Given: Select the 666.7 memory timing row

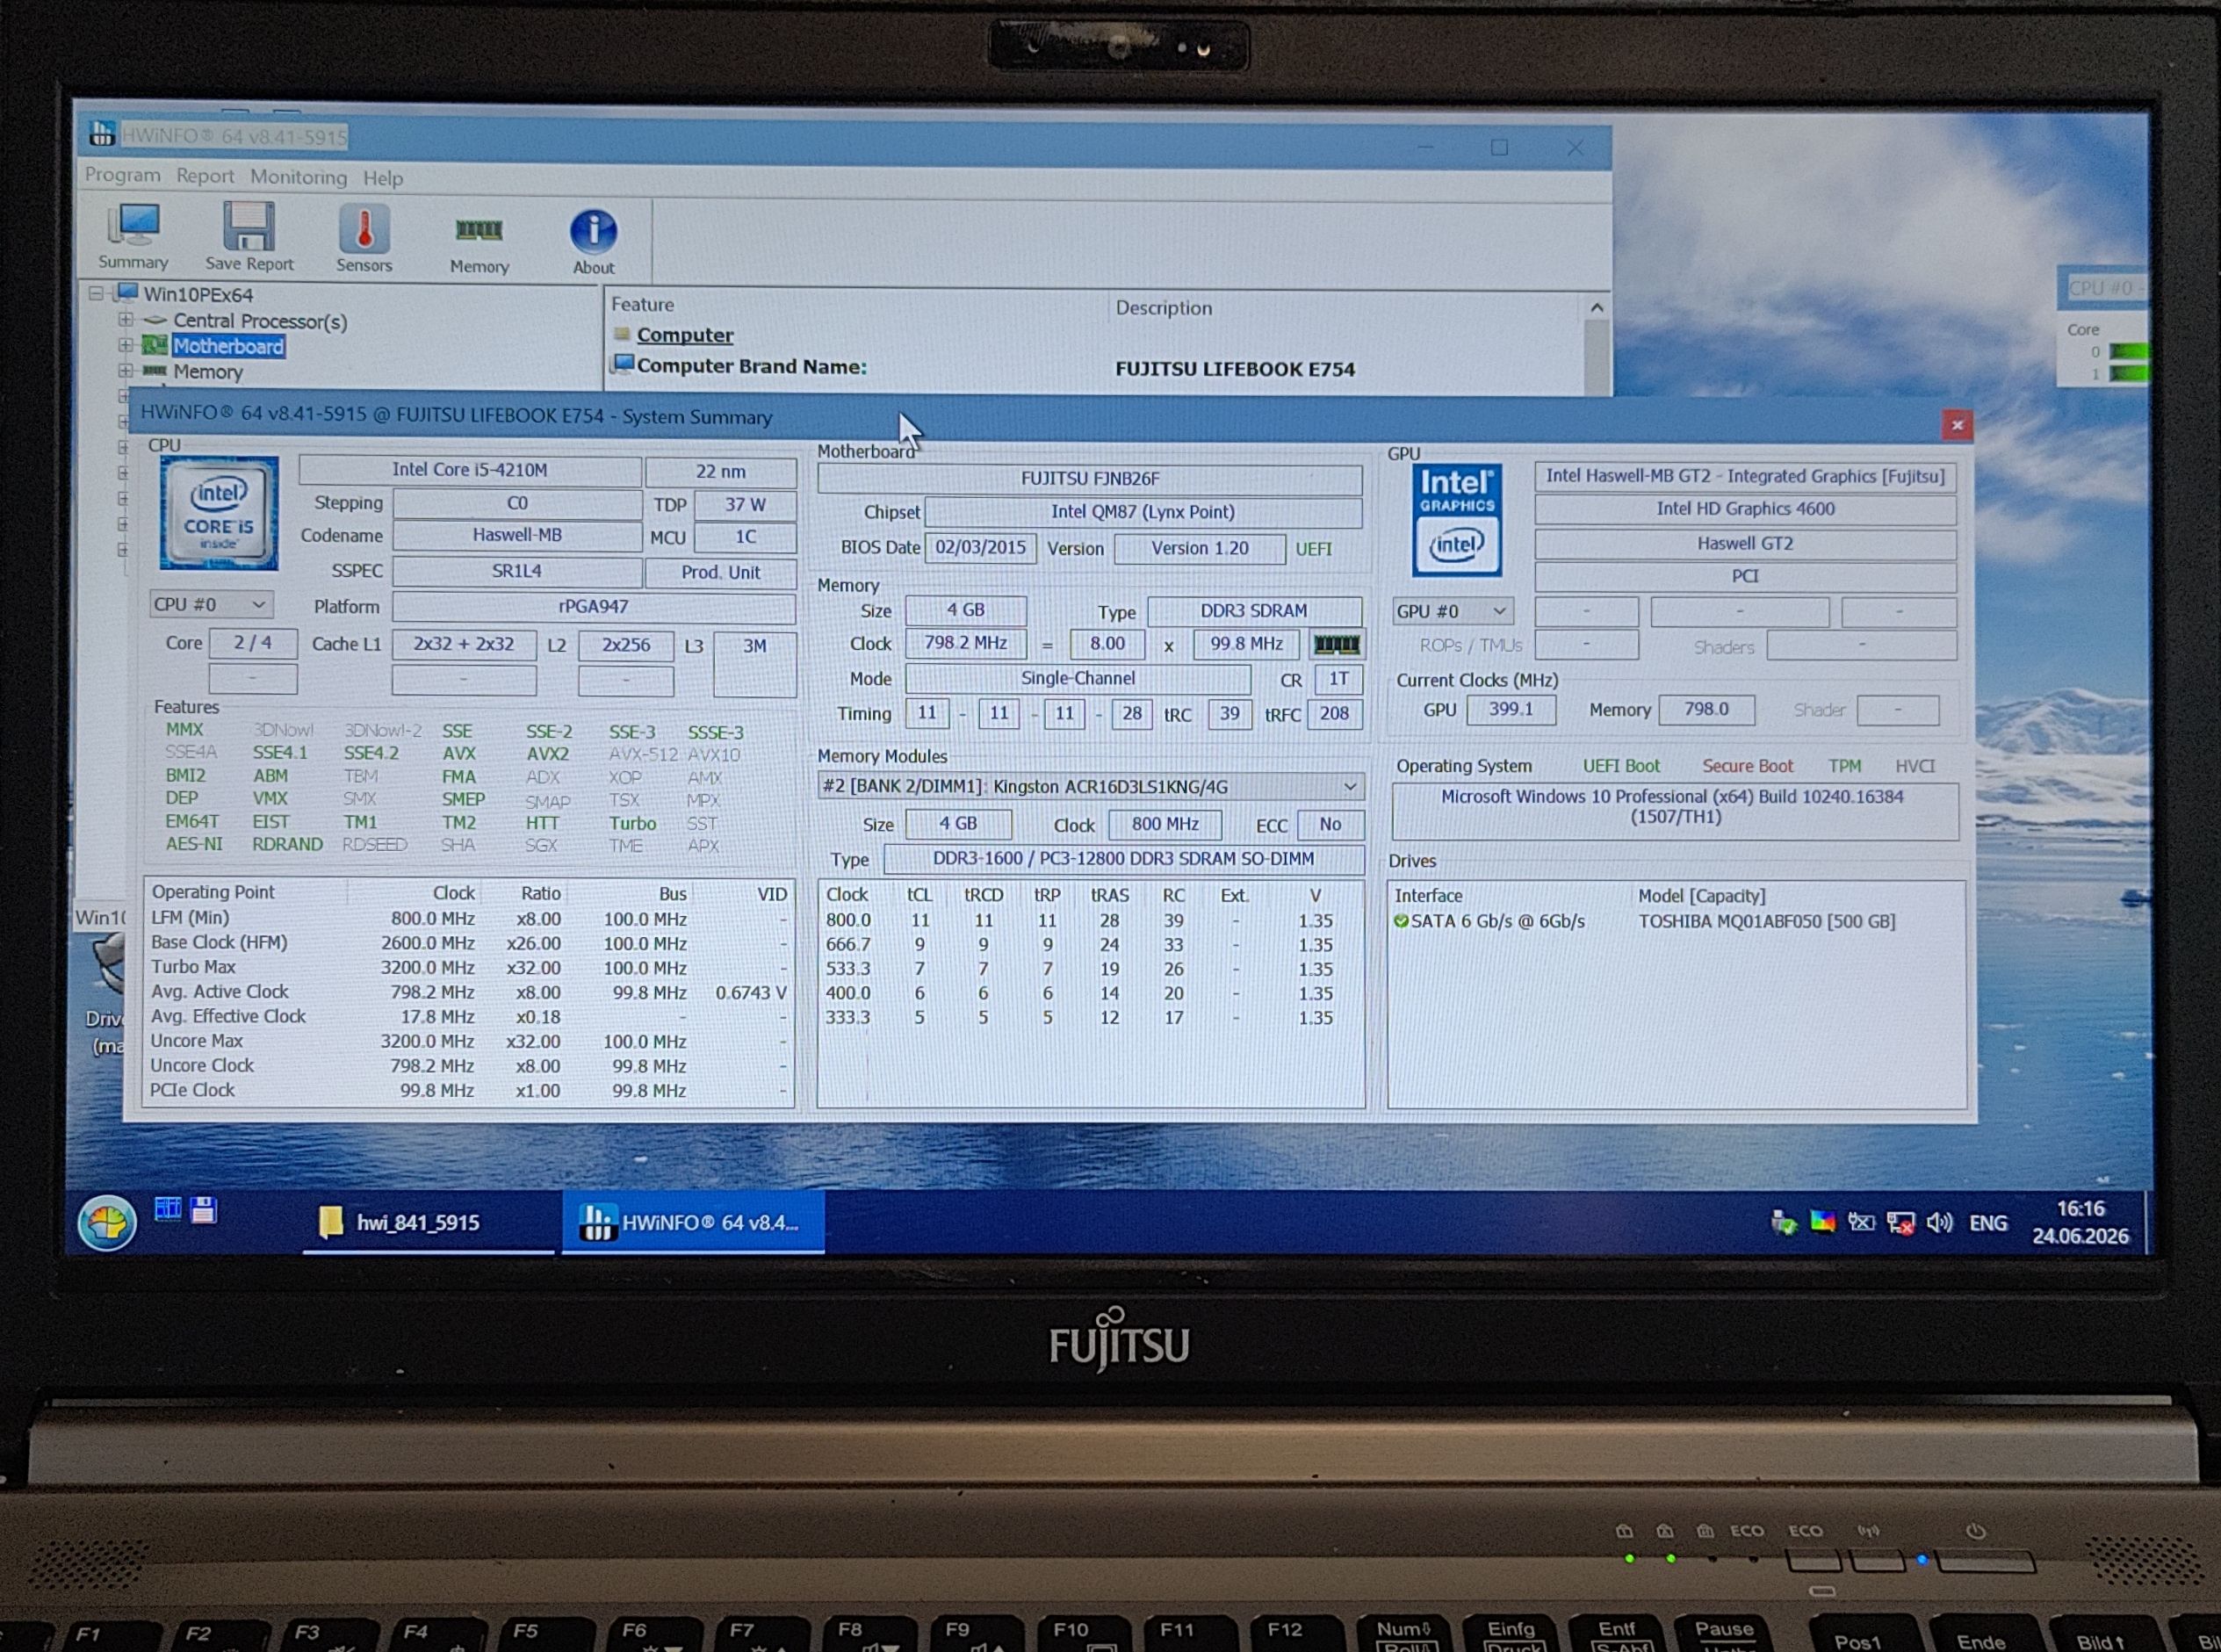Looking at the screenshot, I should tap(1090, 945).
